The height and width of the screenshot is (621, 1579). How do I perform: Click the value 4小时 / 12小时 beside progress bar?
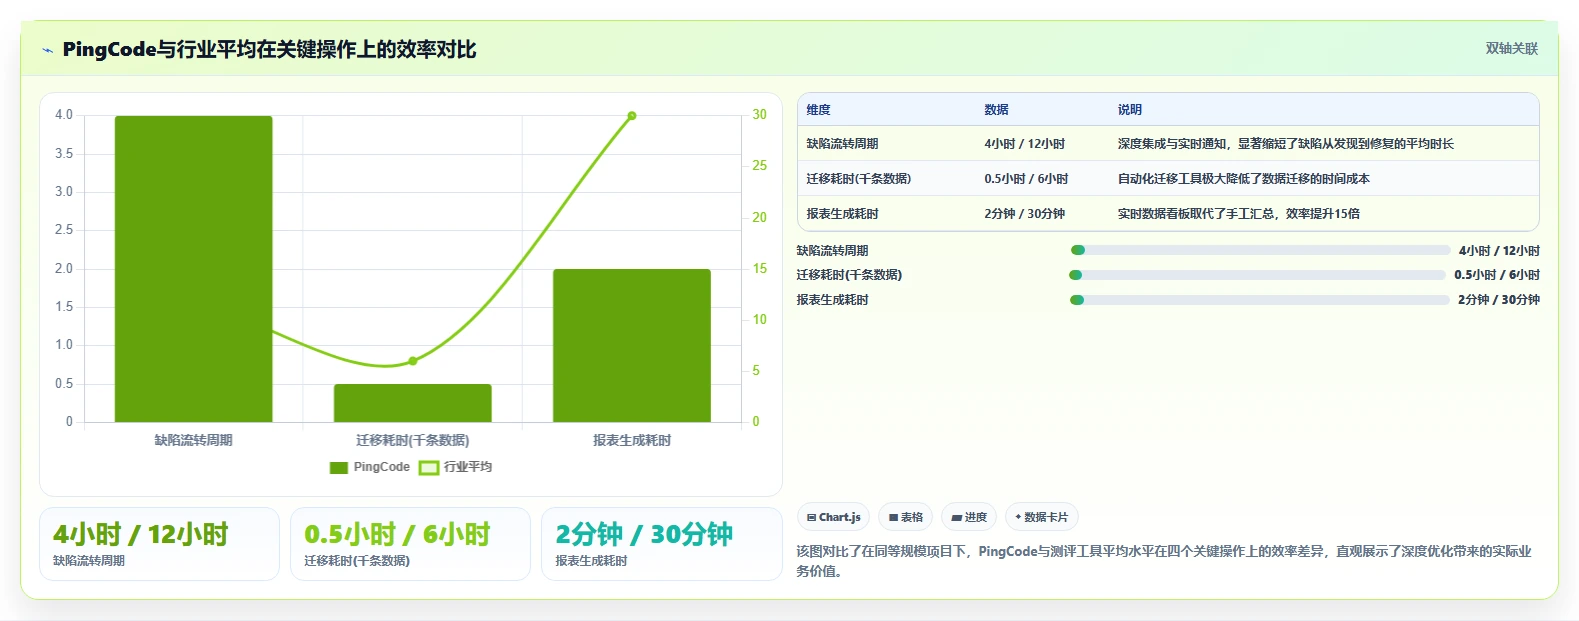[x=1499, y=251]
